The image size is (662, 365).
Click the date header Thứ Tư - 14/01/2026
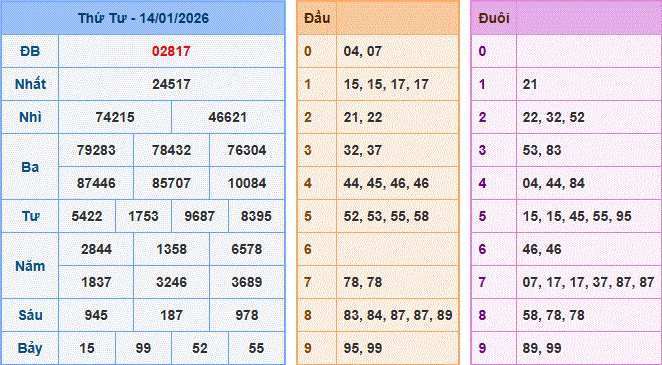coord(143,18)
